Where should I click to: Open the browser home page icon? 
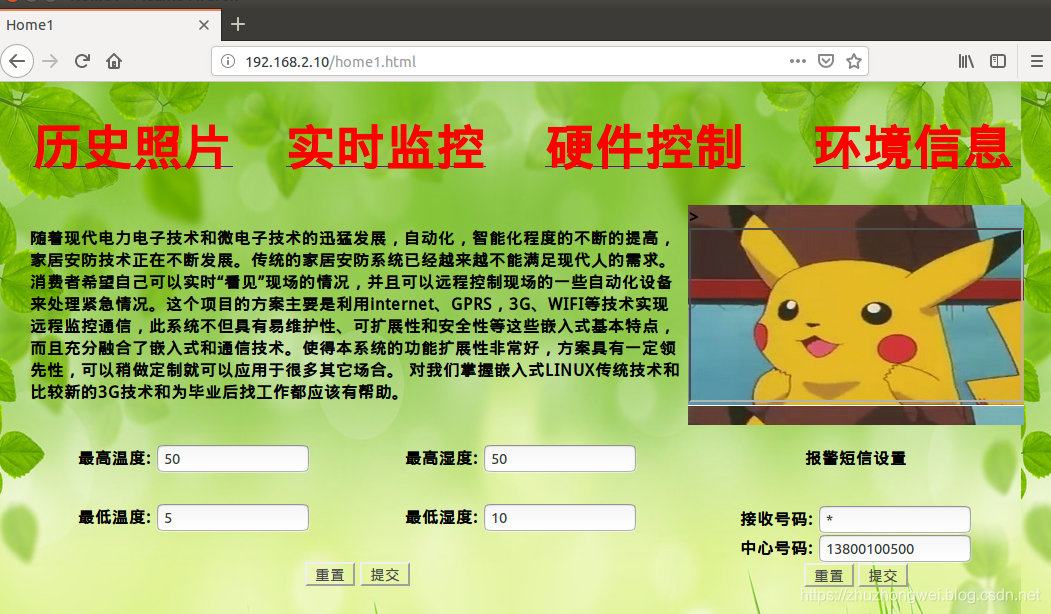(114, 62)
